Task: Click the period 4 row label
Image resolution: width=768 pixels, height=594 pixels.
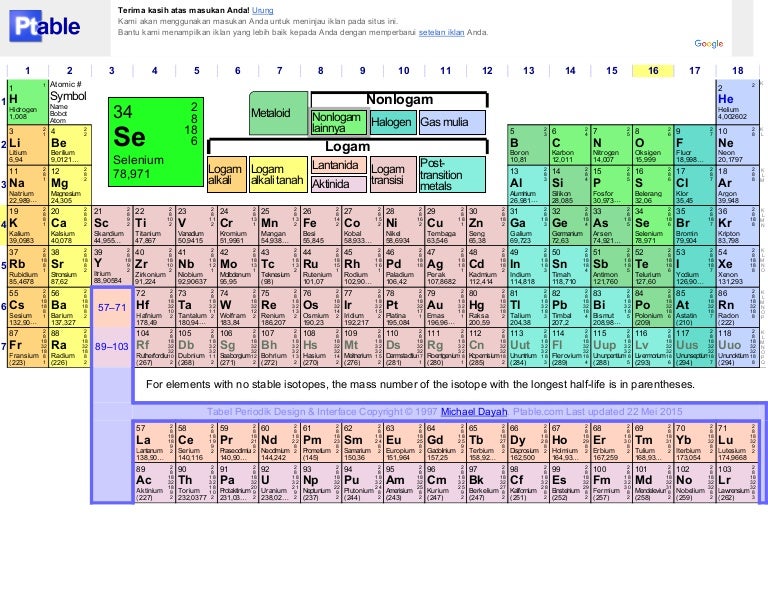Action: pyautogui.click(x=3, y=227)
